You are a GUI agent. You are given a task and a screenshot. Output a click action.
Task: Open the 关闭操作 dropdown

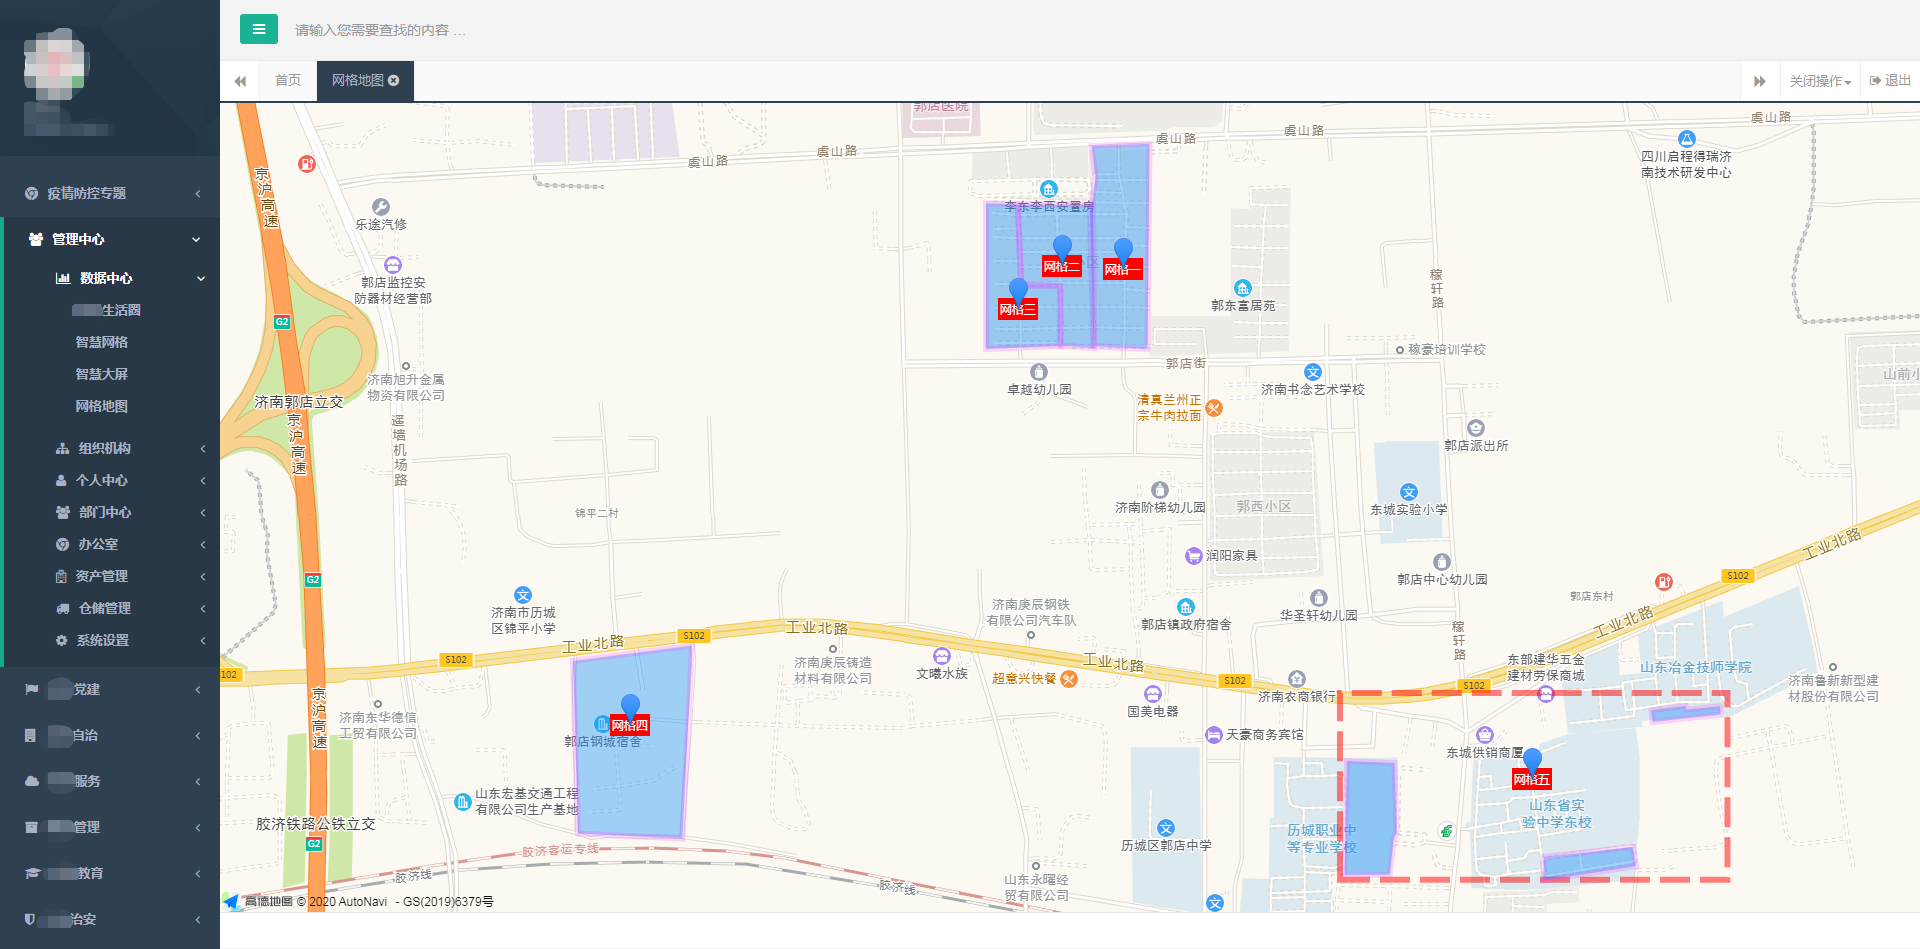pos(1820,81)
